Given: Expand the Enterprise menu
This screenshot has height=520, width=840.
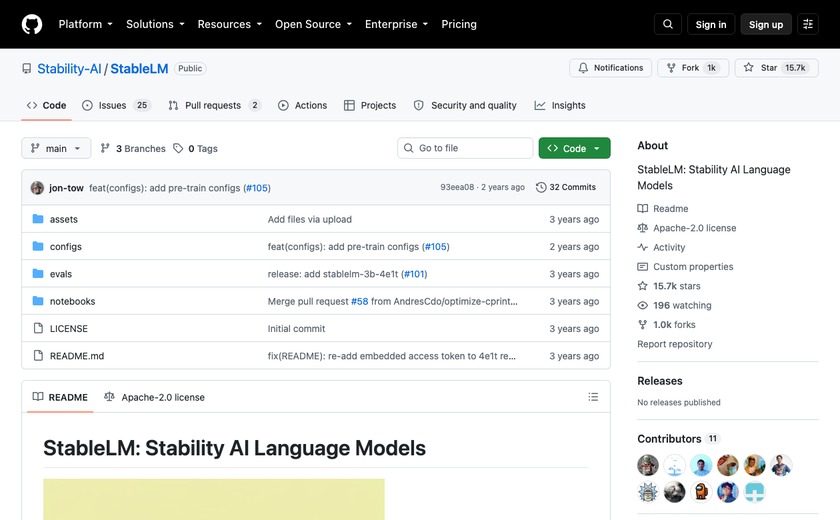Looking at the screenshot, I should pos(396,24).
